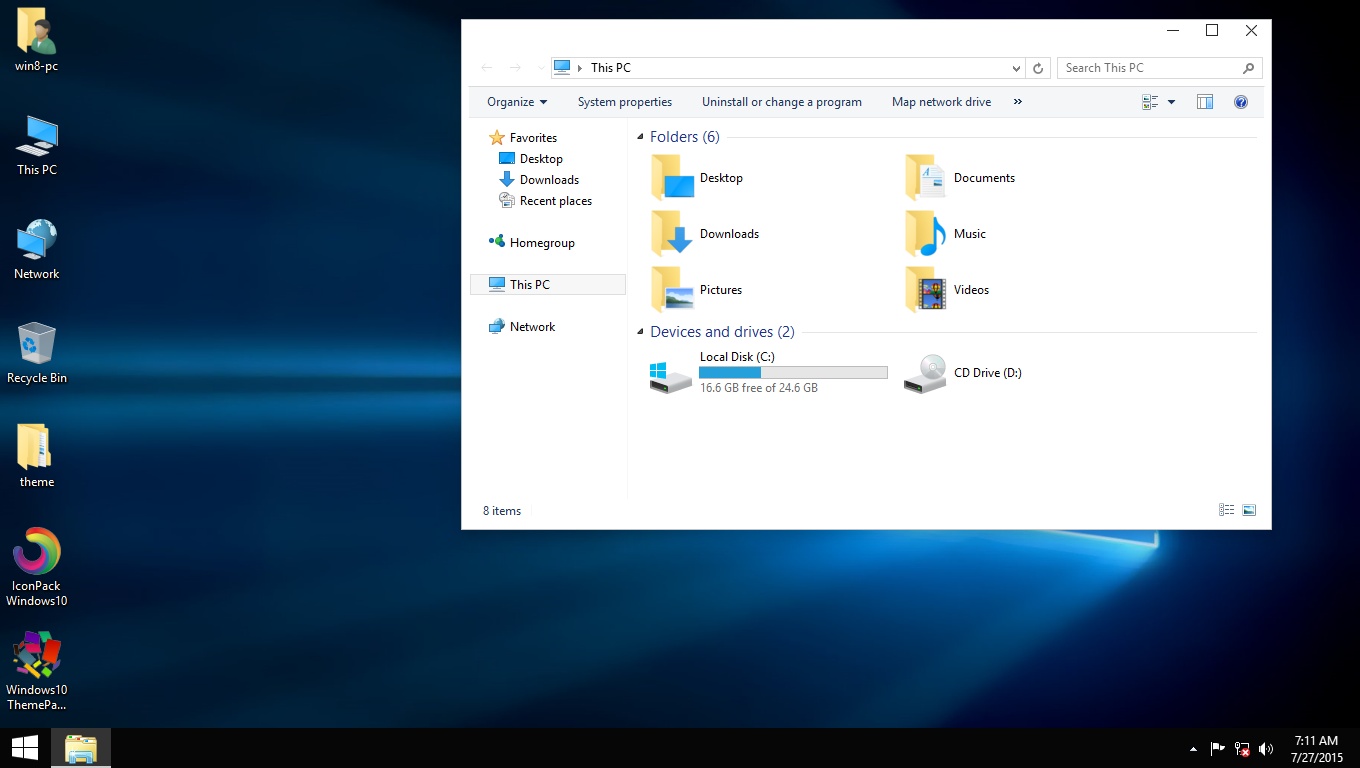Switch to details view in the status bar
1360x768 pixels.
[1226, 510]
